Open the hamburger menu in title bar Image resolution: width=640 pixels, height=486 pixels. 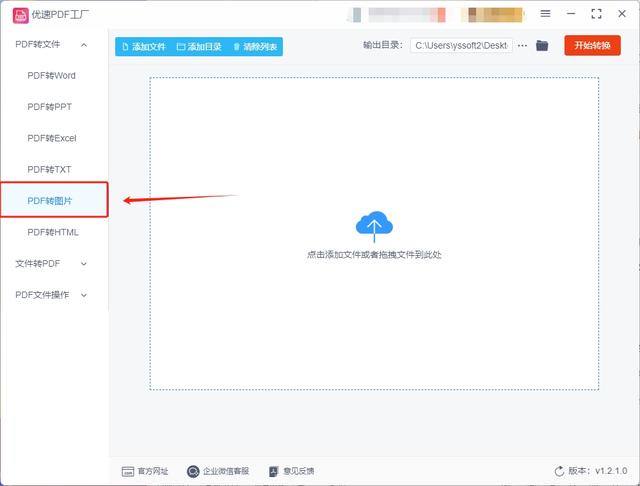coord(545,14)
